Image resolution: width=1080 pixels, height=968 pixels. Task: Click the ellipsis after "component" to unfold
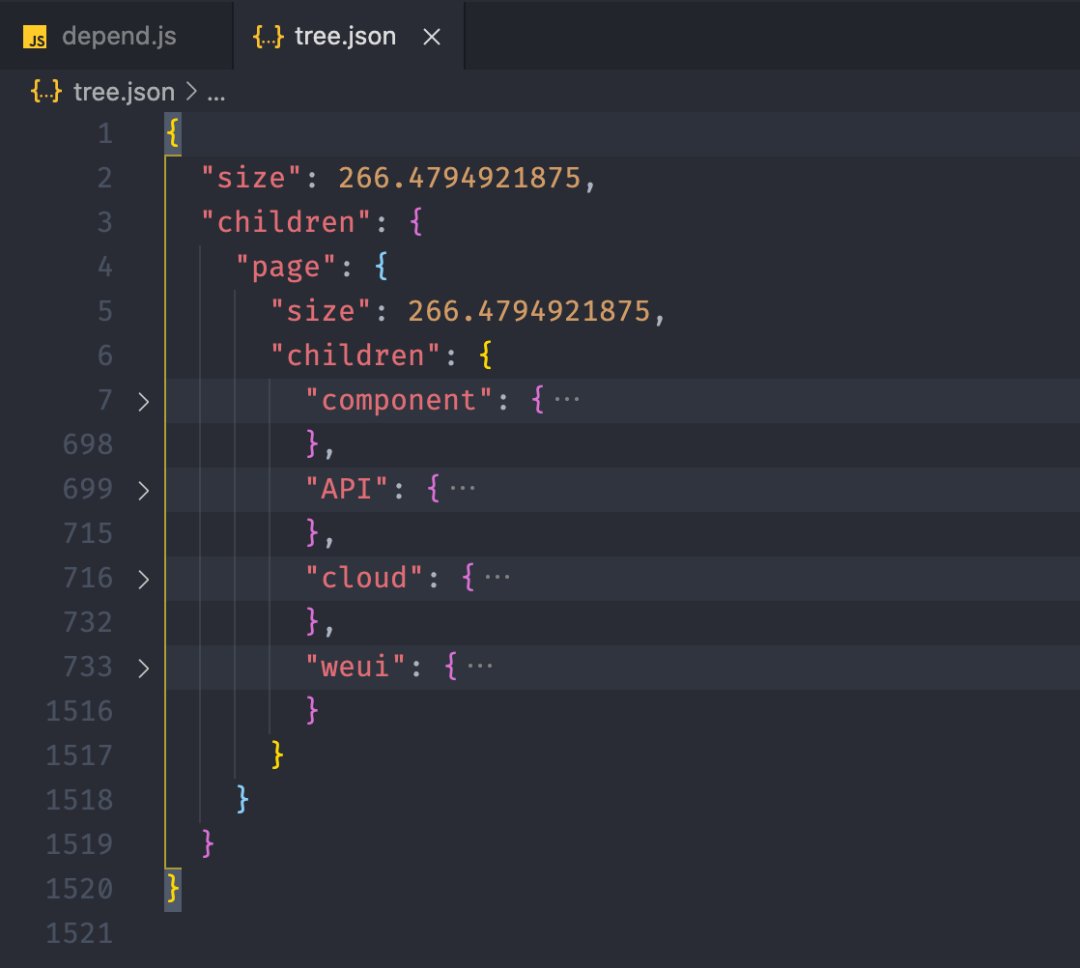coord(567,400)
